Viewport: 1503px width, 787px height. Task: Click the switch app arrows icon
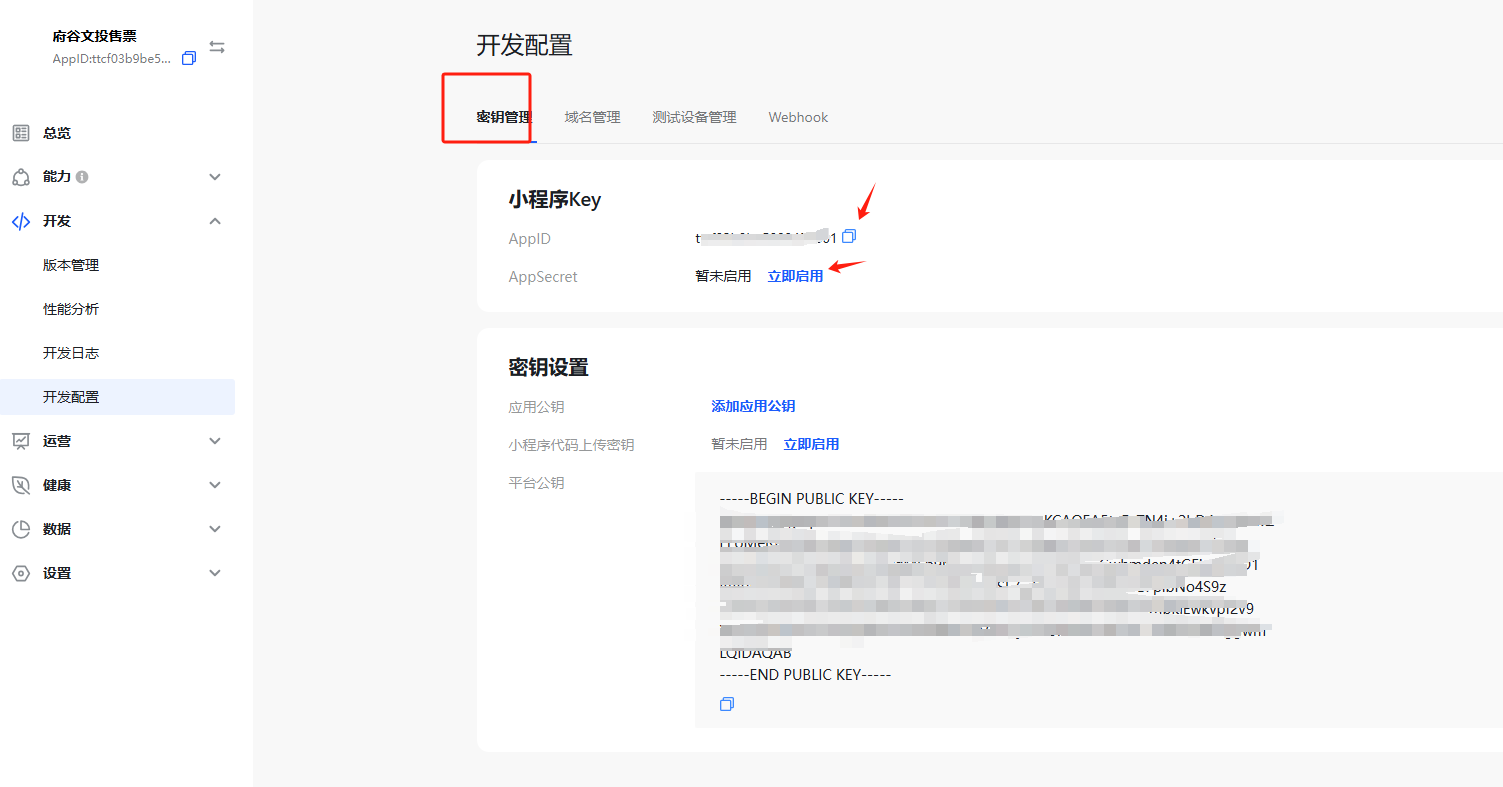[217, 47]
